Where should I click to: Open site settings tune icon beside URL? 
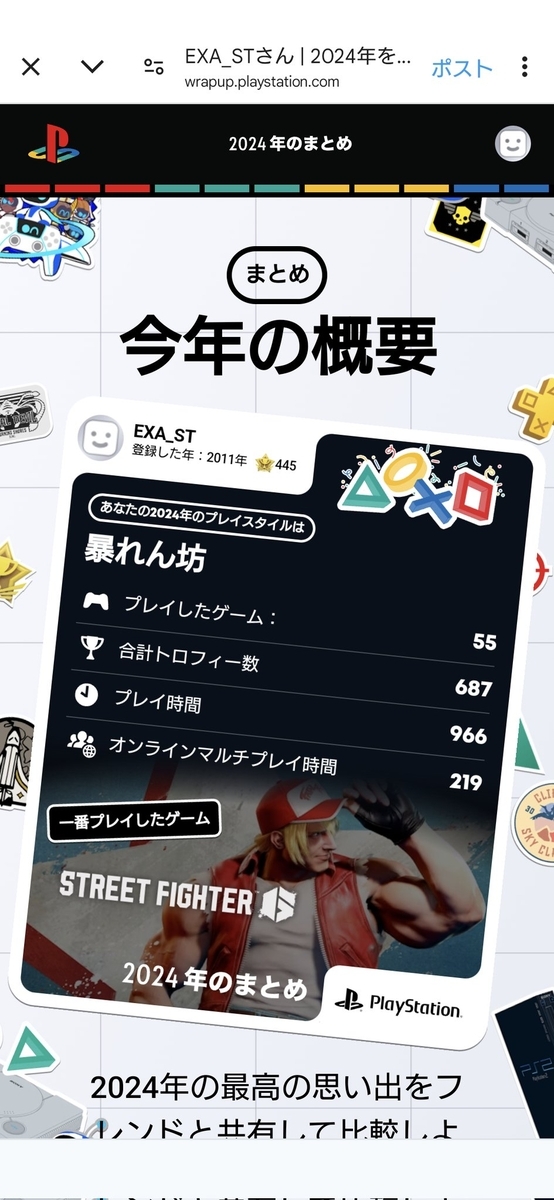(x=153, y=67)
